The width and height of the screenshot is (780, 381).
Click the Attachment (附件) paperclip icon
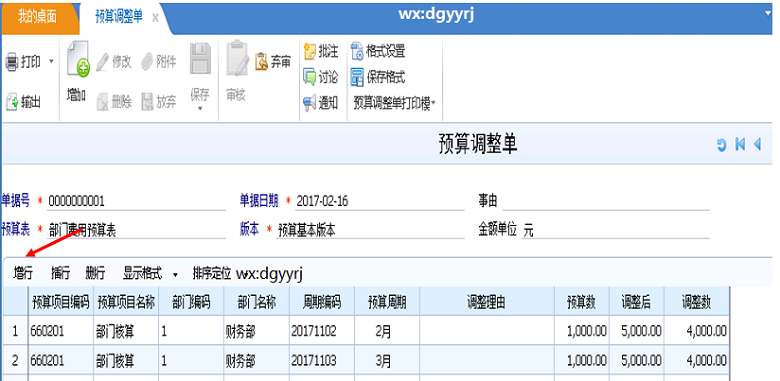[147, 62]
